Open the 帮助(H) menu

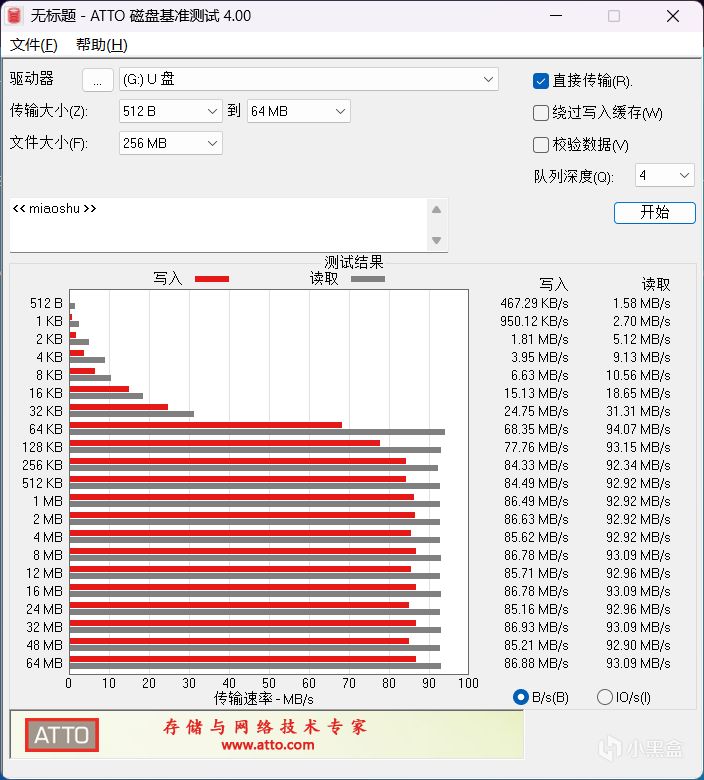tap(102, 45)
